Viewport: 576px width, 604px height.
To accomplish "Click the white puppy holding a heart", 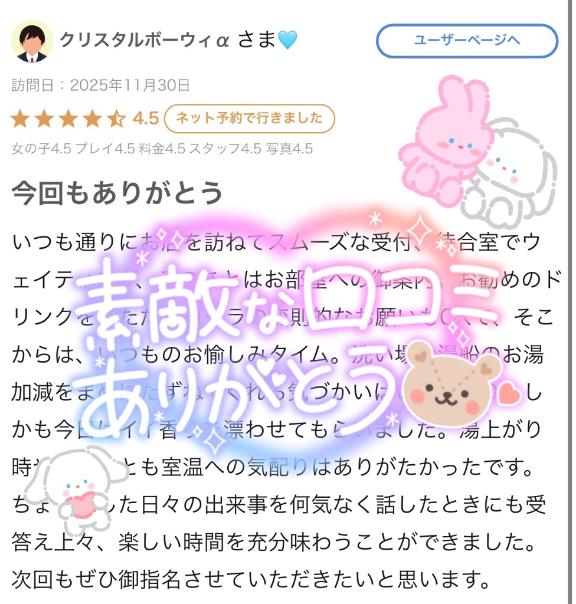I will [75, 493].
